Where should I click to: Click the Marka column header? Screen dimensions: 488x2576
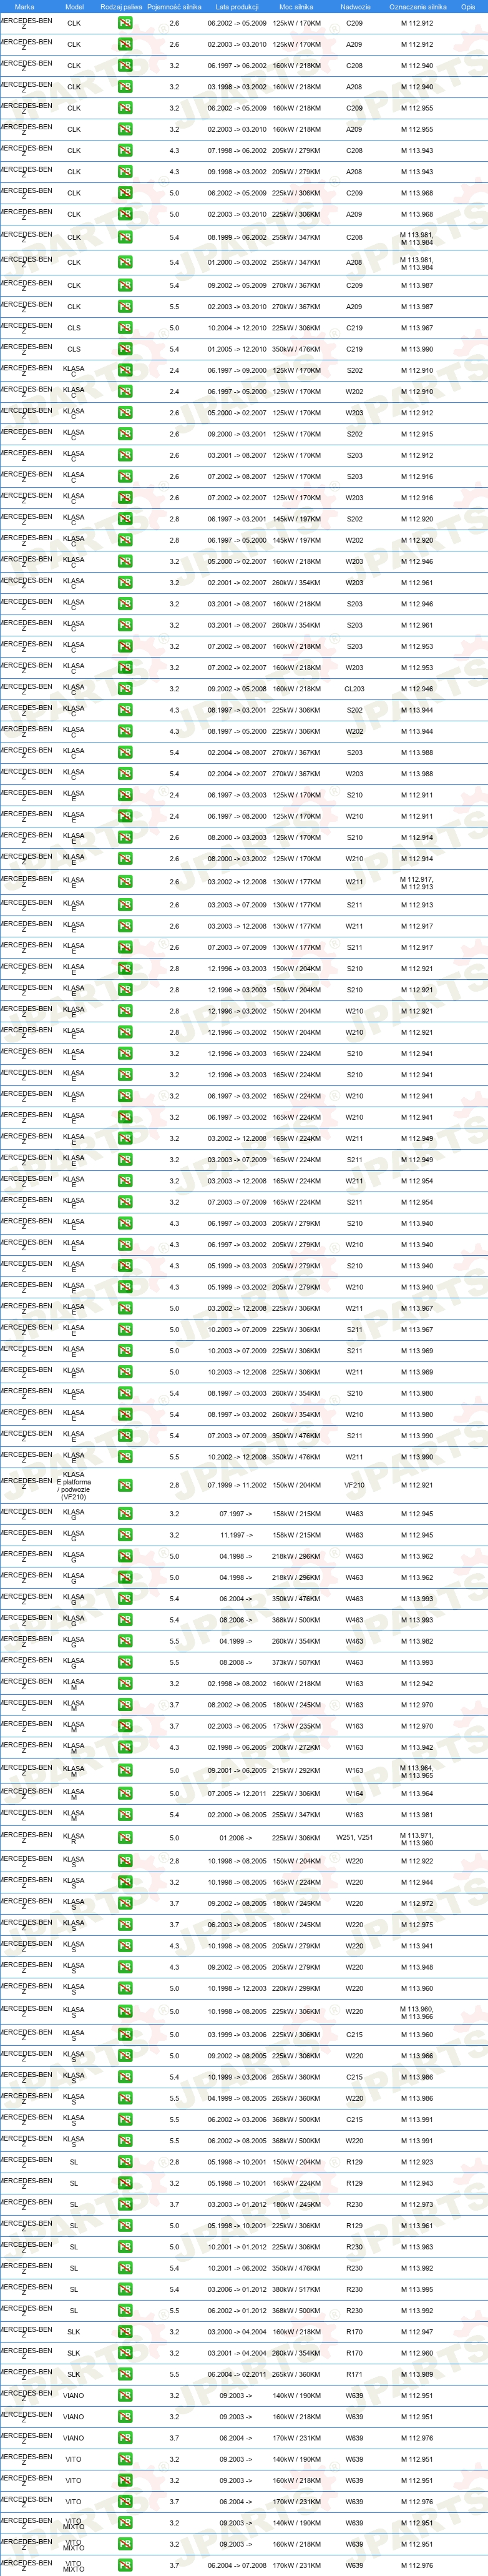tap(24, 7)
